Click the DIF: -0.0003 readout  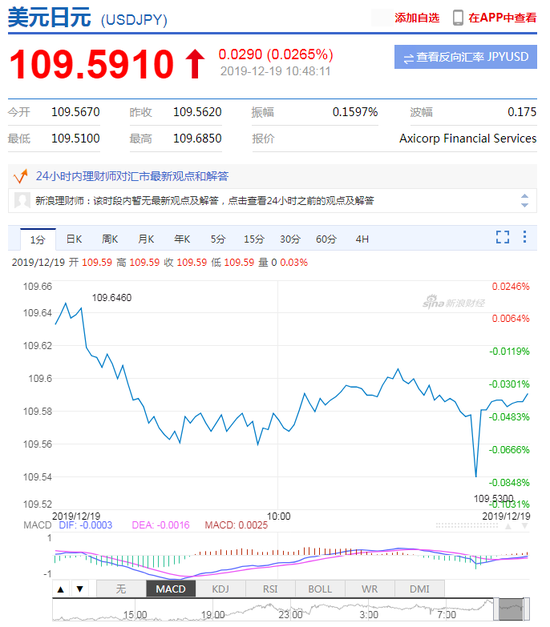[x=86, y=525]
